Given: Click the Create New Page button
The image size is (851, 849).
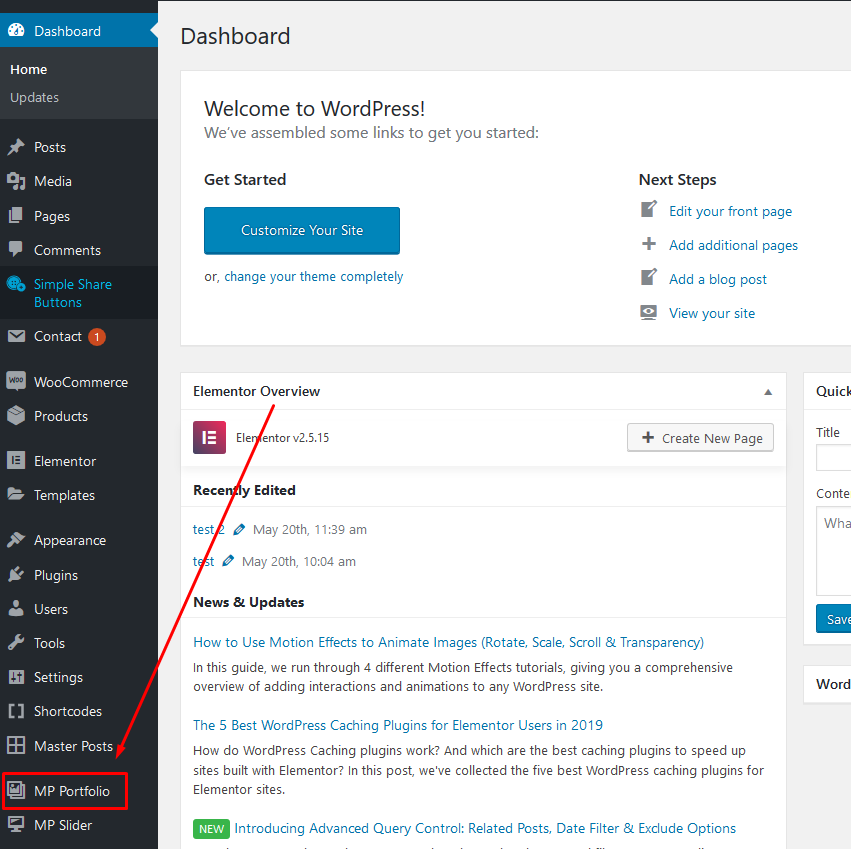Looking at the screenshot, I should pos(700,438).
